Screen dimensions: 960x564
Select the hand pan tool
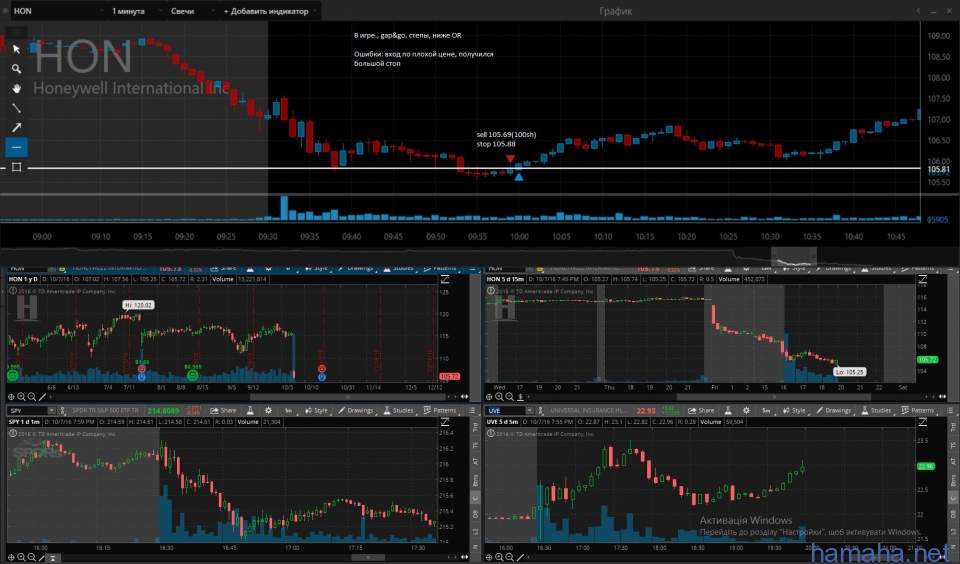(17, 88)
